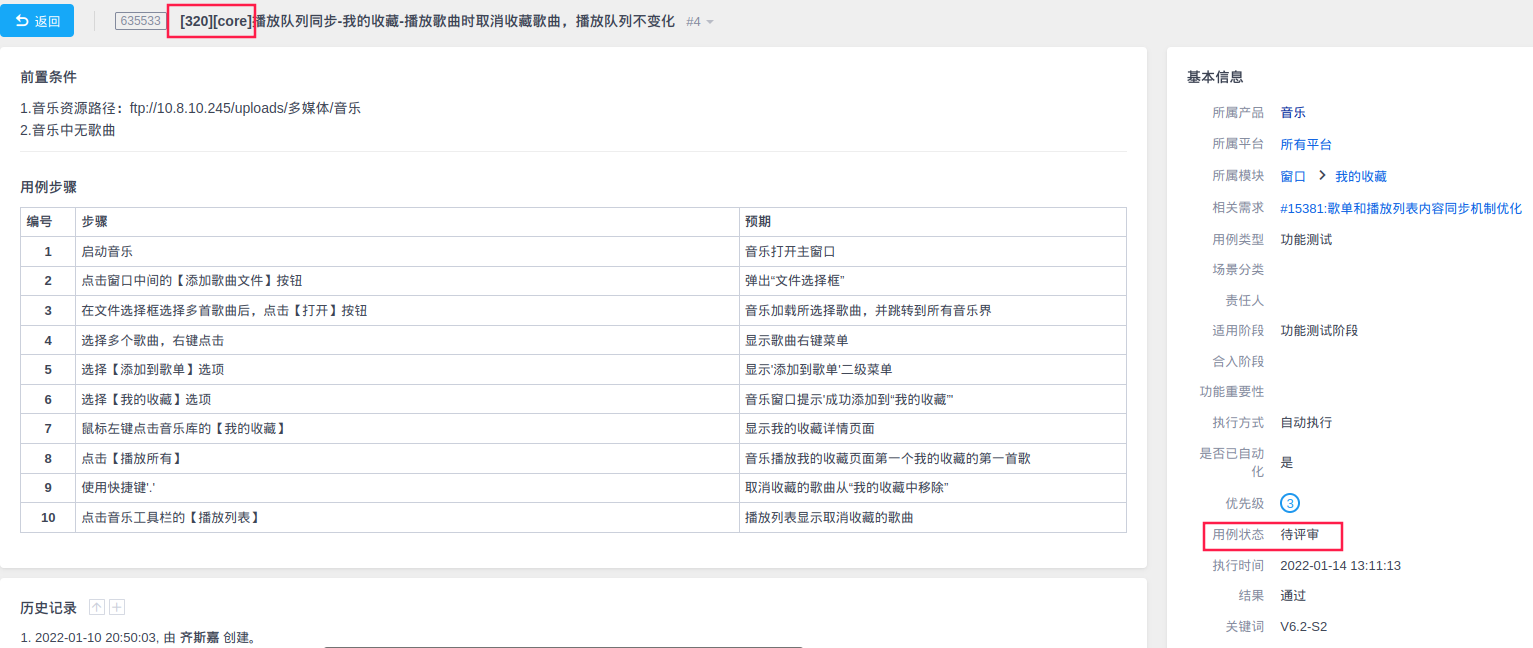Click the 返回 back button
Screen dimensions: 1533x648
(37, 21)
